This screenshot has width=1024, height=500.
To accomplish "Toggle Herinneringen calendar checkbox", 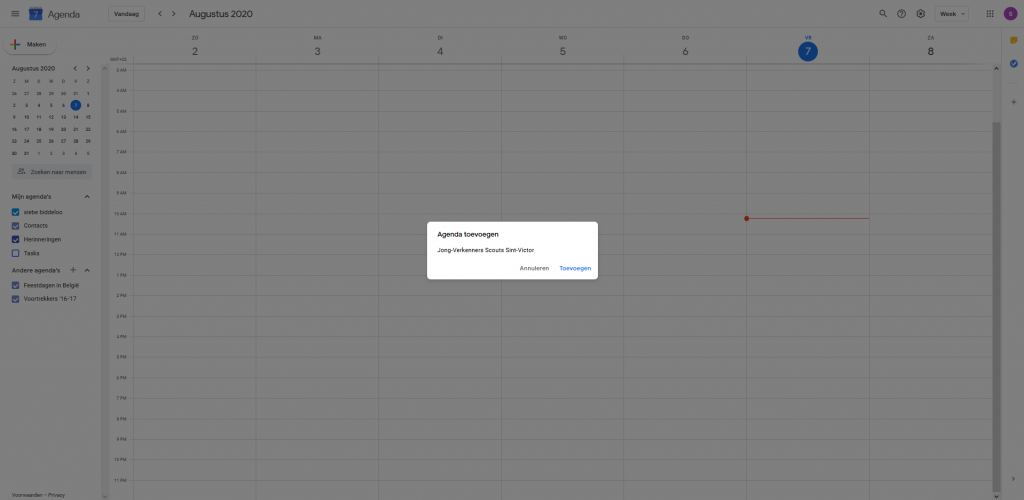I will pyautogui.click(x=16, y=240).
